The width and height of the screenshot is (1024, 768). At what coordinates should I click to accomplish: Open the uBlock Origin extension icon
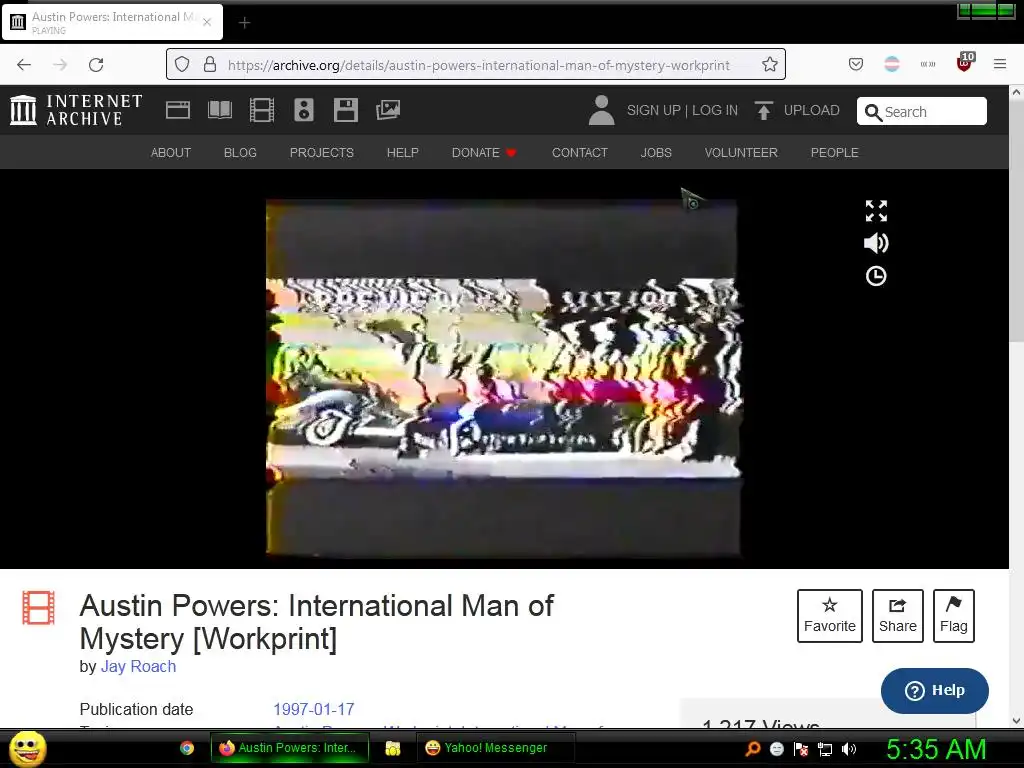point(965,62)
